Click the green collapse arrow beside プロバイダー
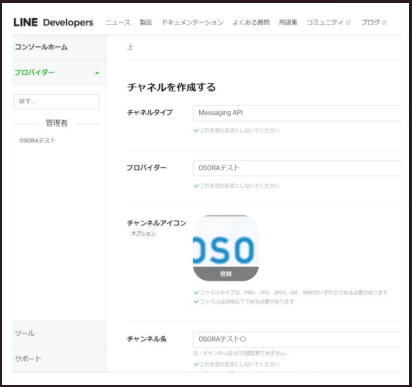The width and height of the screenshot is (412, 387). click(x=97, y=73)
